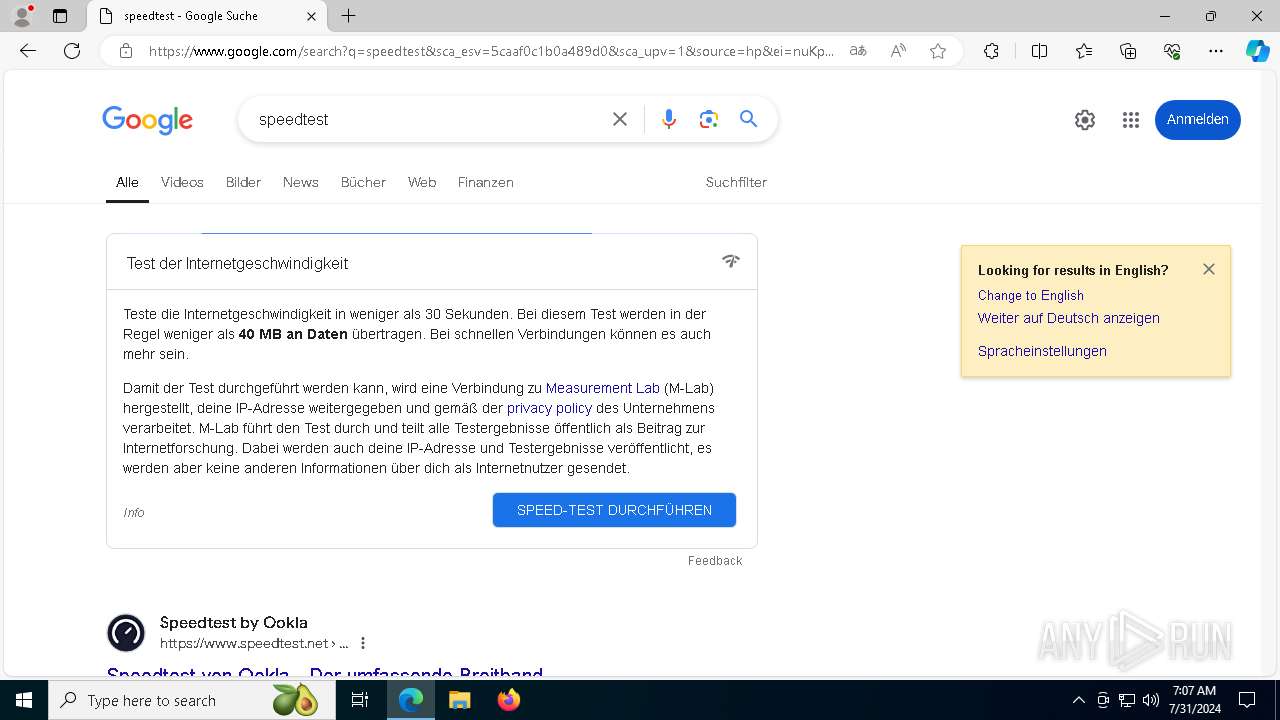Click the Speedtest by Ookla favicon

tap(126, 633)
